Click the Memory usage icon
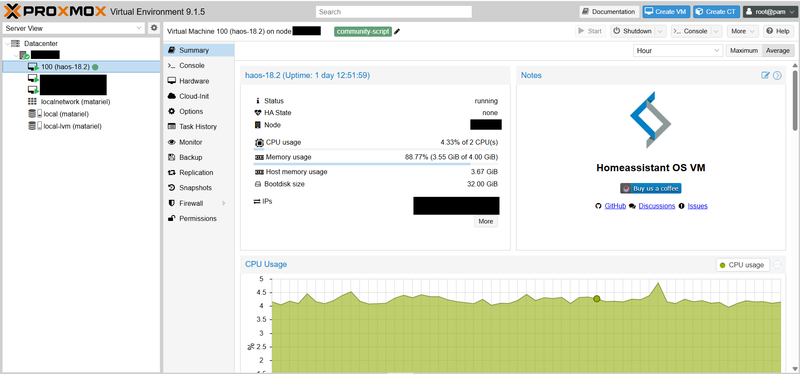 coord(259,157)
